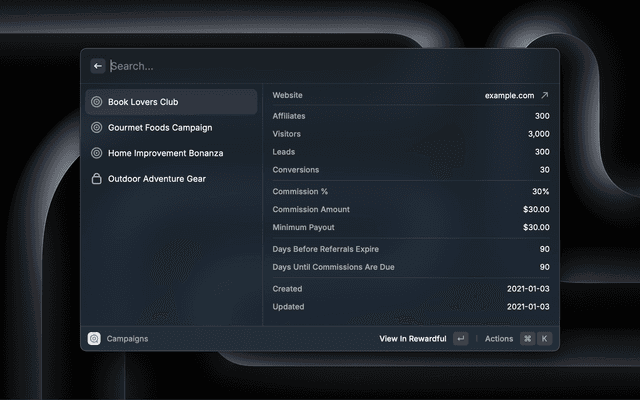Click the Gourmet Foods Campaign target icon
Viewport: 640px width, 400px height.
[x=96, y=128]
